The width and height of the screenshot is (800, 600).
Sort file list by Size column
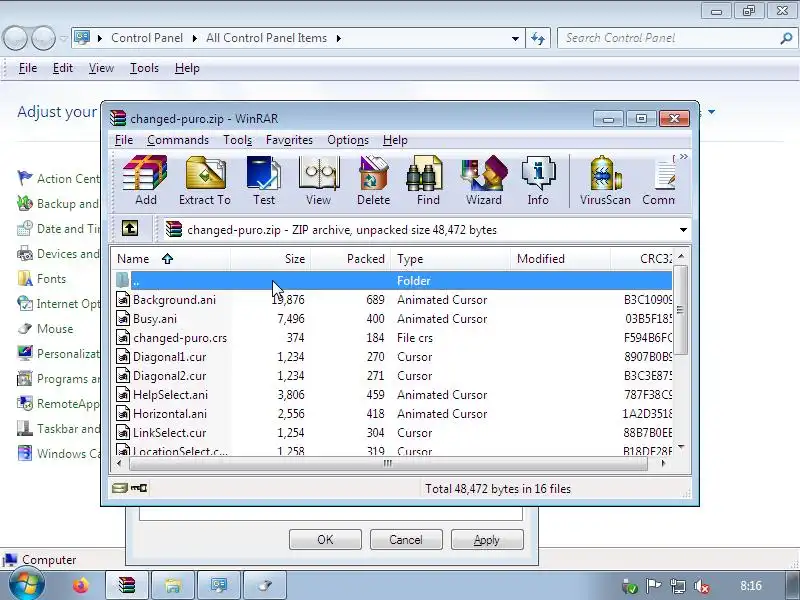coord(270,259)
